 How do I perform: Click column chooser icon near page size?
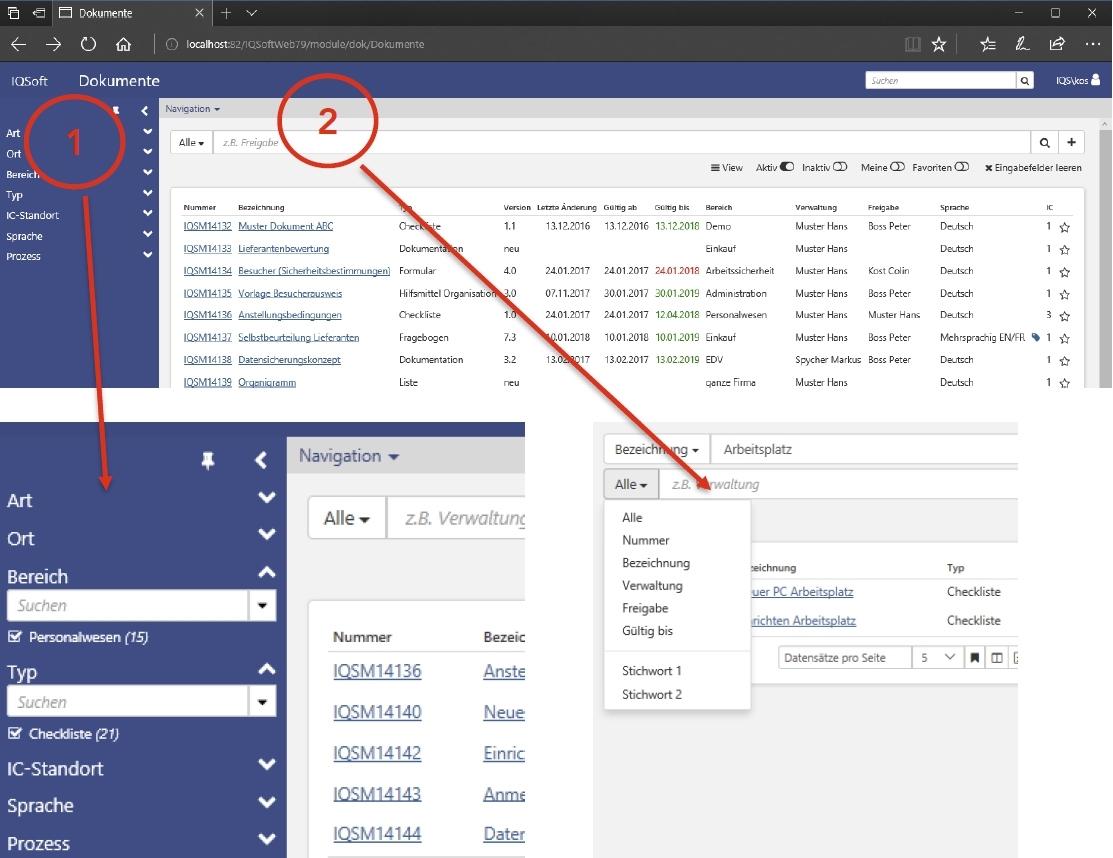(997, 658)
